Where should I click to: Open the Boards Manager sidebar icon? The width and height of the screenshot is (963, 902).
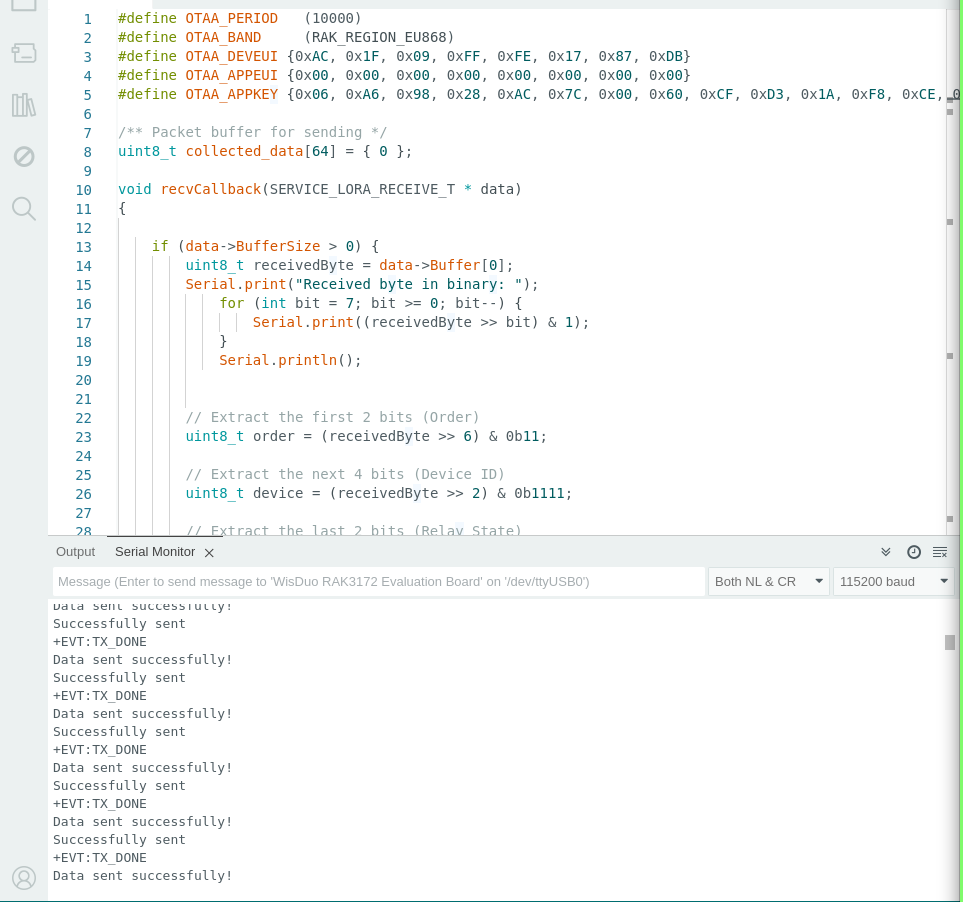pos(24,53)
